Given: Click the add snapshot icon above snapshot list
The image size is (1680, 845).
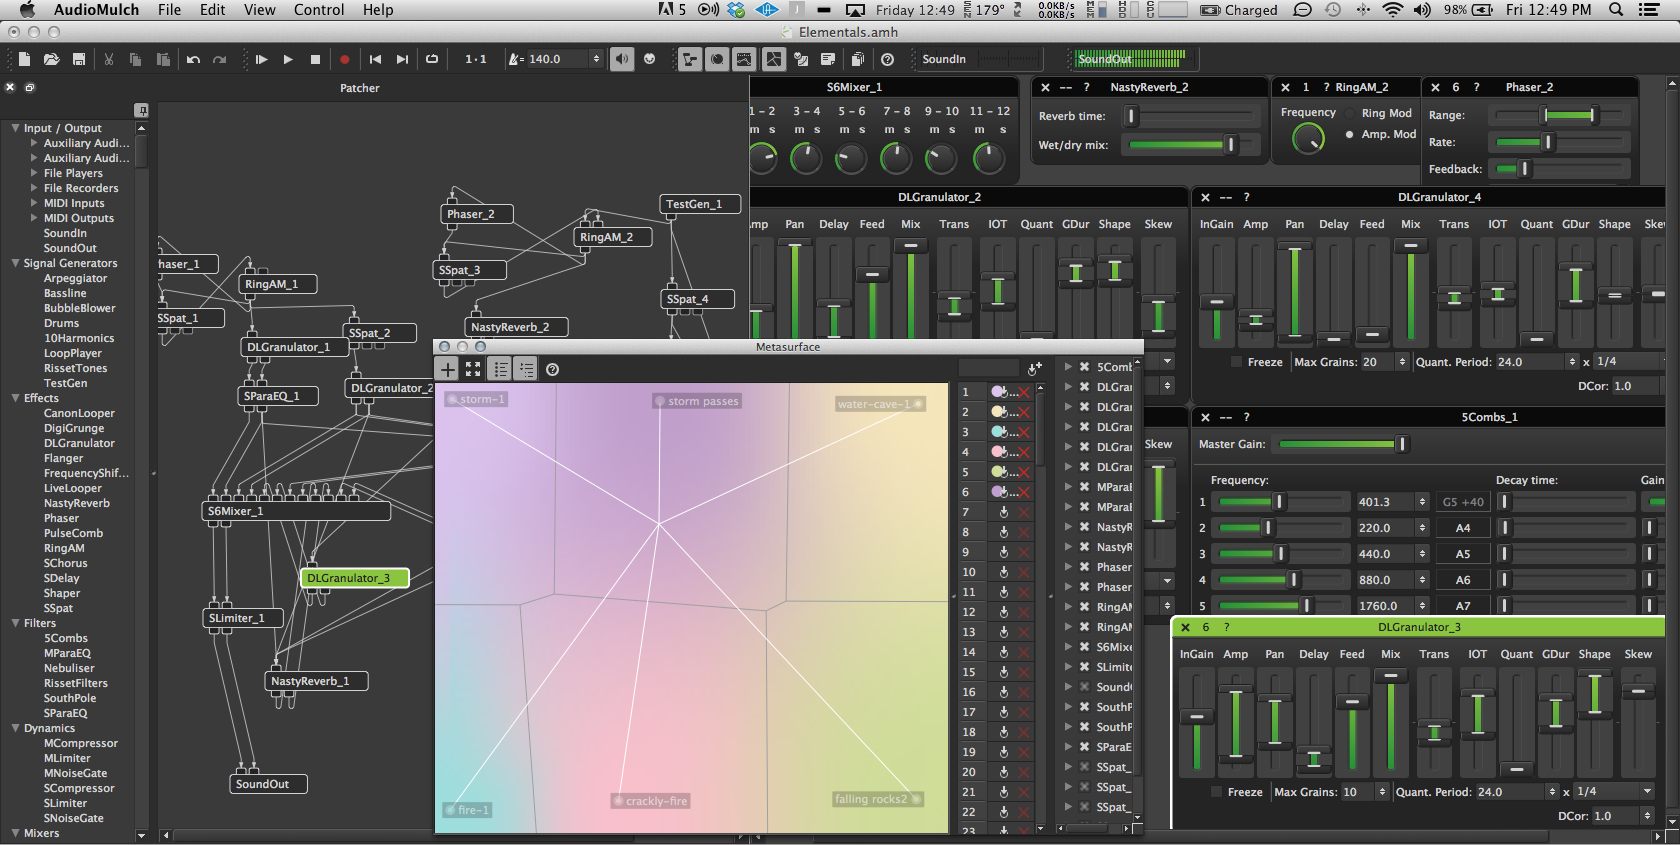Looking at the screenshot, I should tap(1034, 369).
